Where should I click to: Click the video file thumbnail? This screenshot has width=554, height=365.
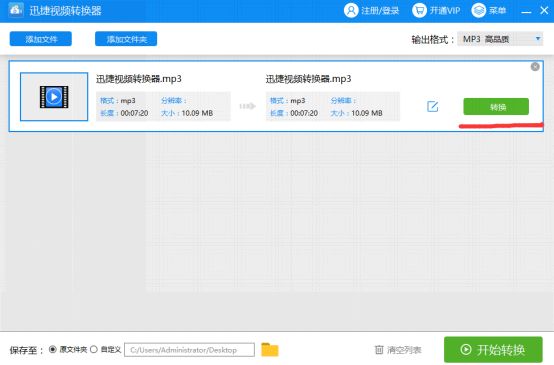pyautogui.click(x=54, y=96)
